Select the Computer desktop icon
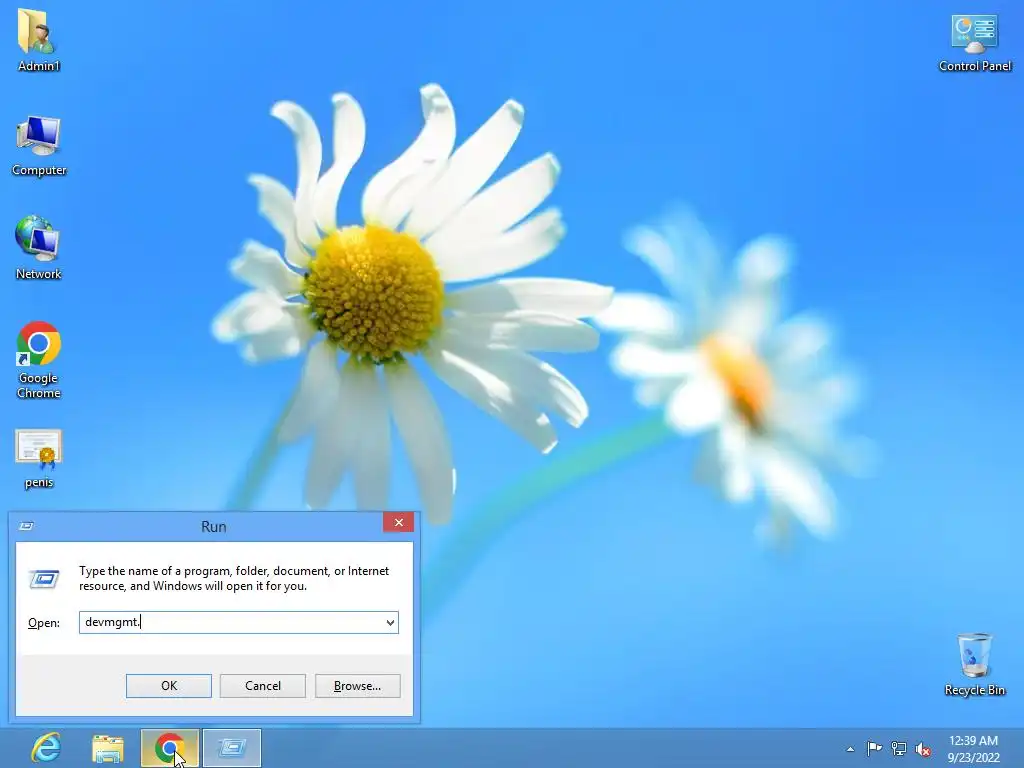The image size is (1024, 768). [x=39, y=146]
